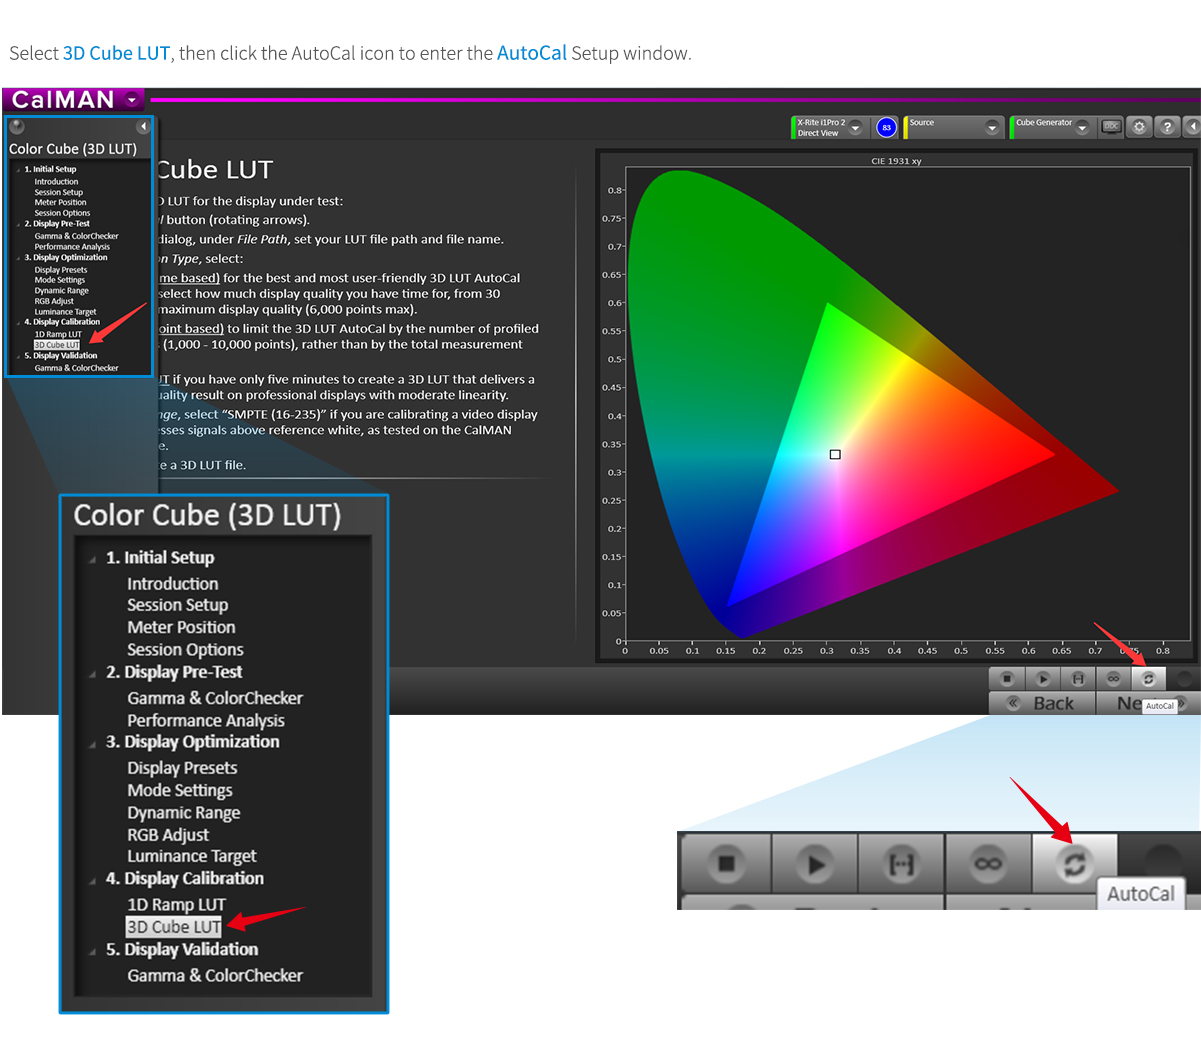Select Mode Settings in the enlarged workflow panel
The width and height of the screenshot is (1201, 1039).
(180, 790)
